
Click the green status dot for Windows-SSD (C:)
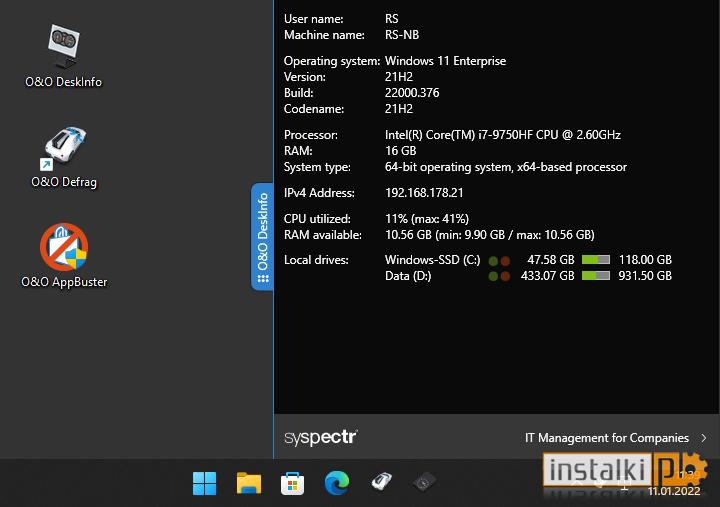[493, 261]
